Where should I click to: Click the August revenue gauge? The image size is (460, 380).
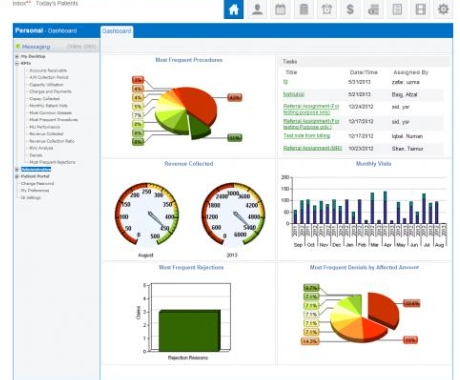click(147, 214)
